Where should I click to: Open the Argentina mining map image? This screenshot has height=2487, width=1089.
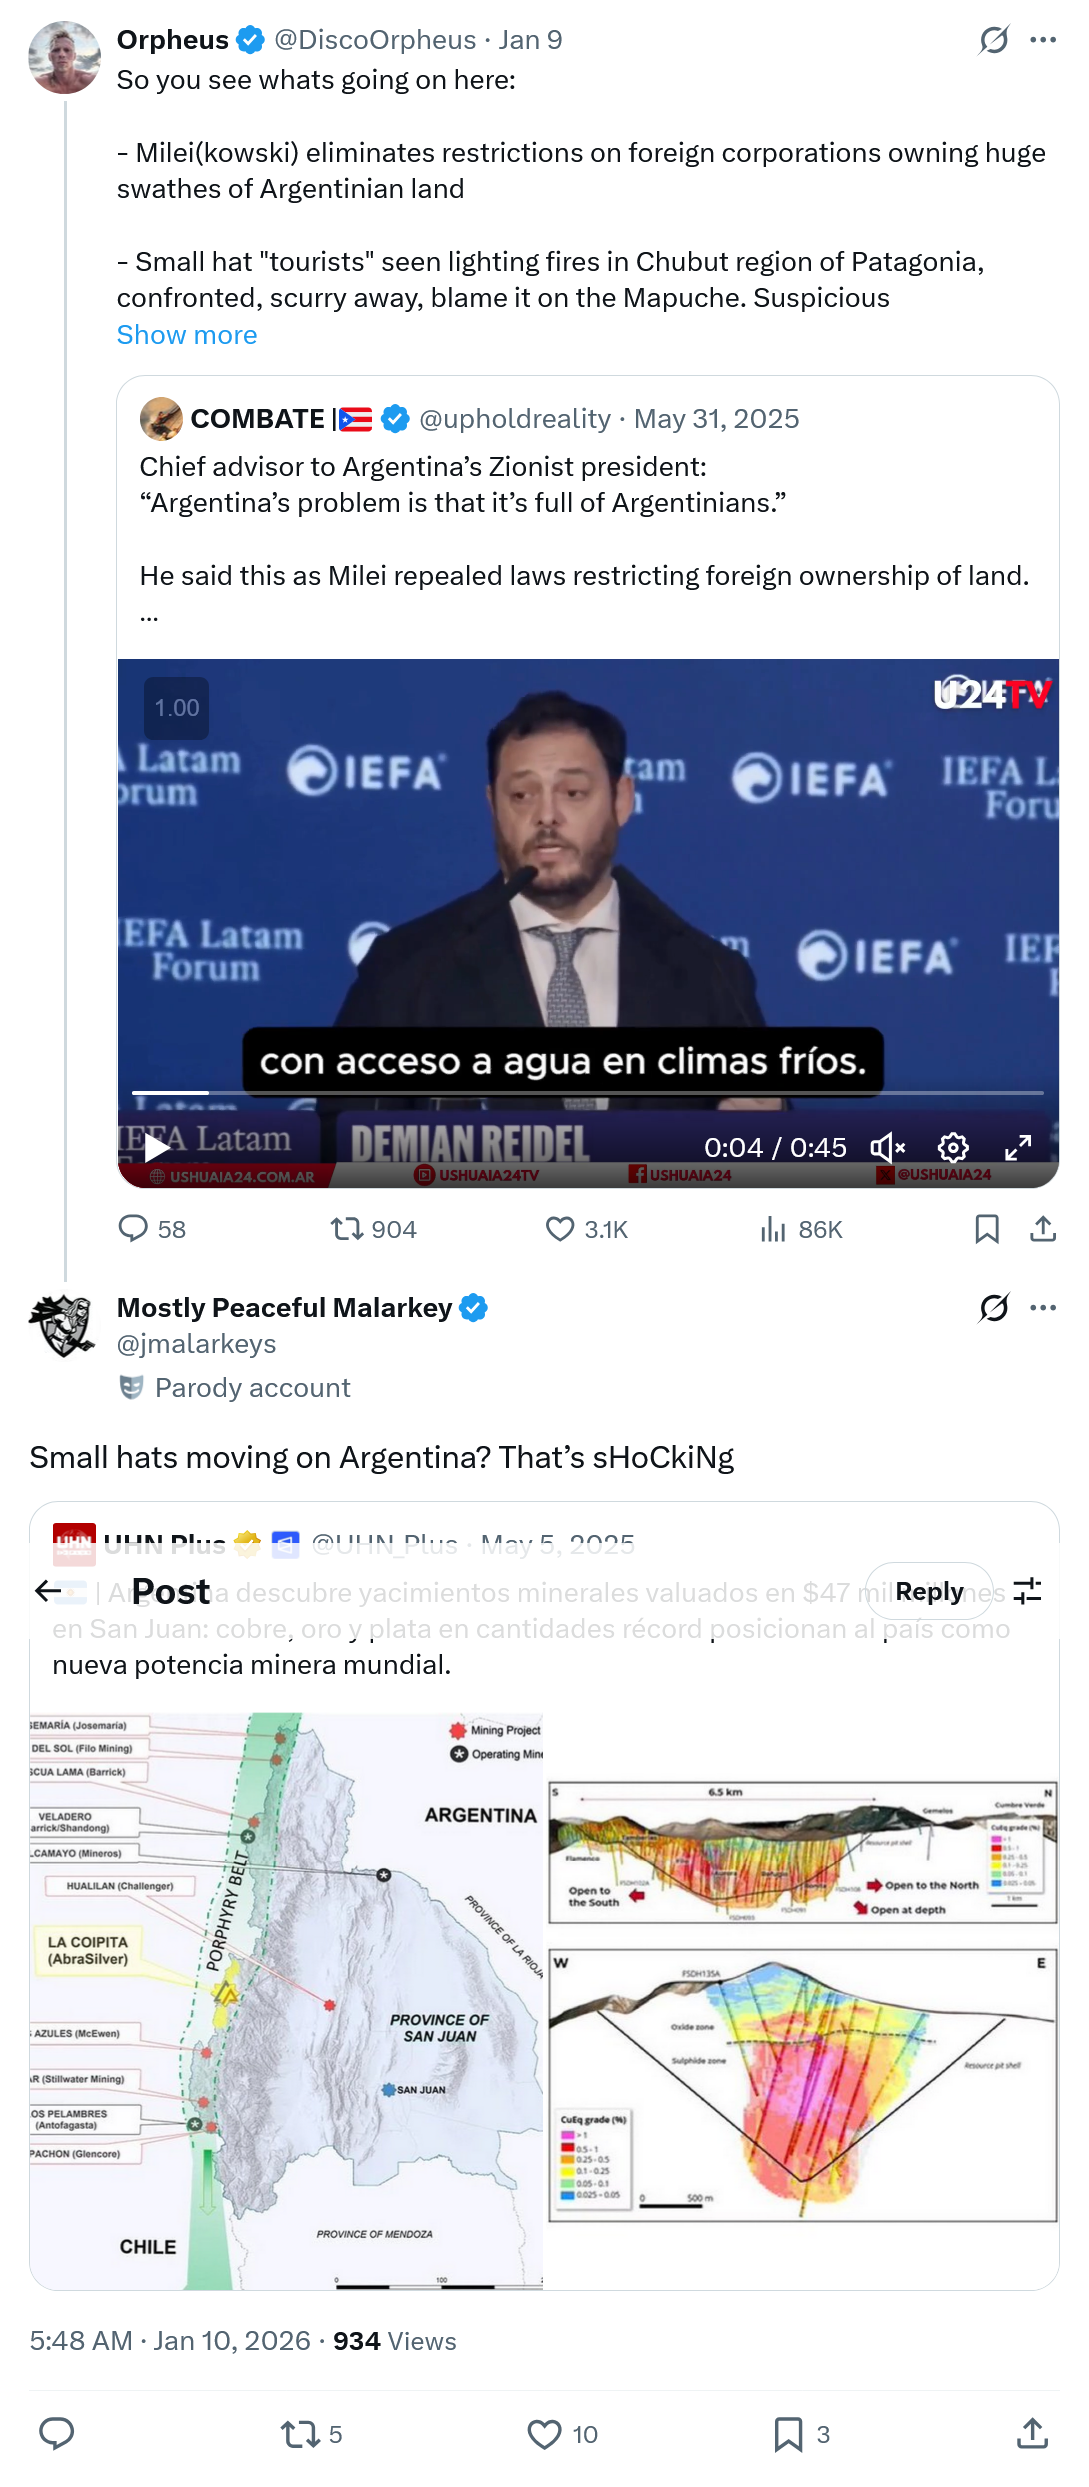click(286, 2001)
